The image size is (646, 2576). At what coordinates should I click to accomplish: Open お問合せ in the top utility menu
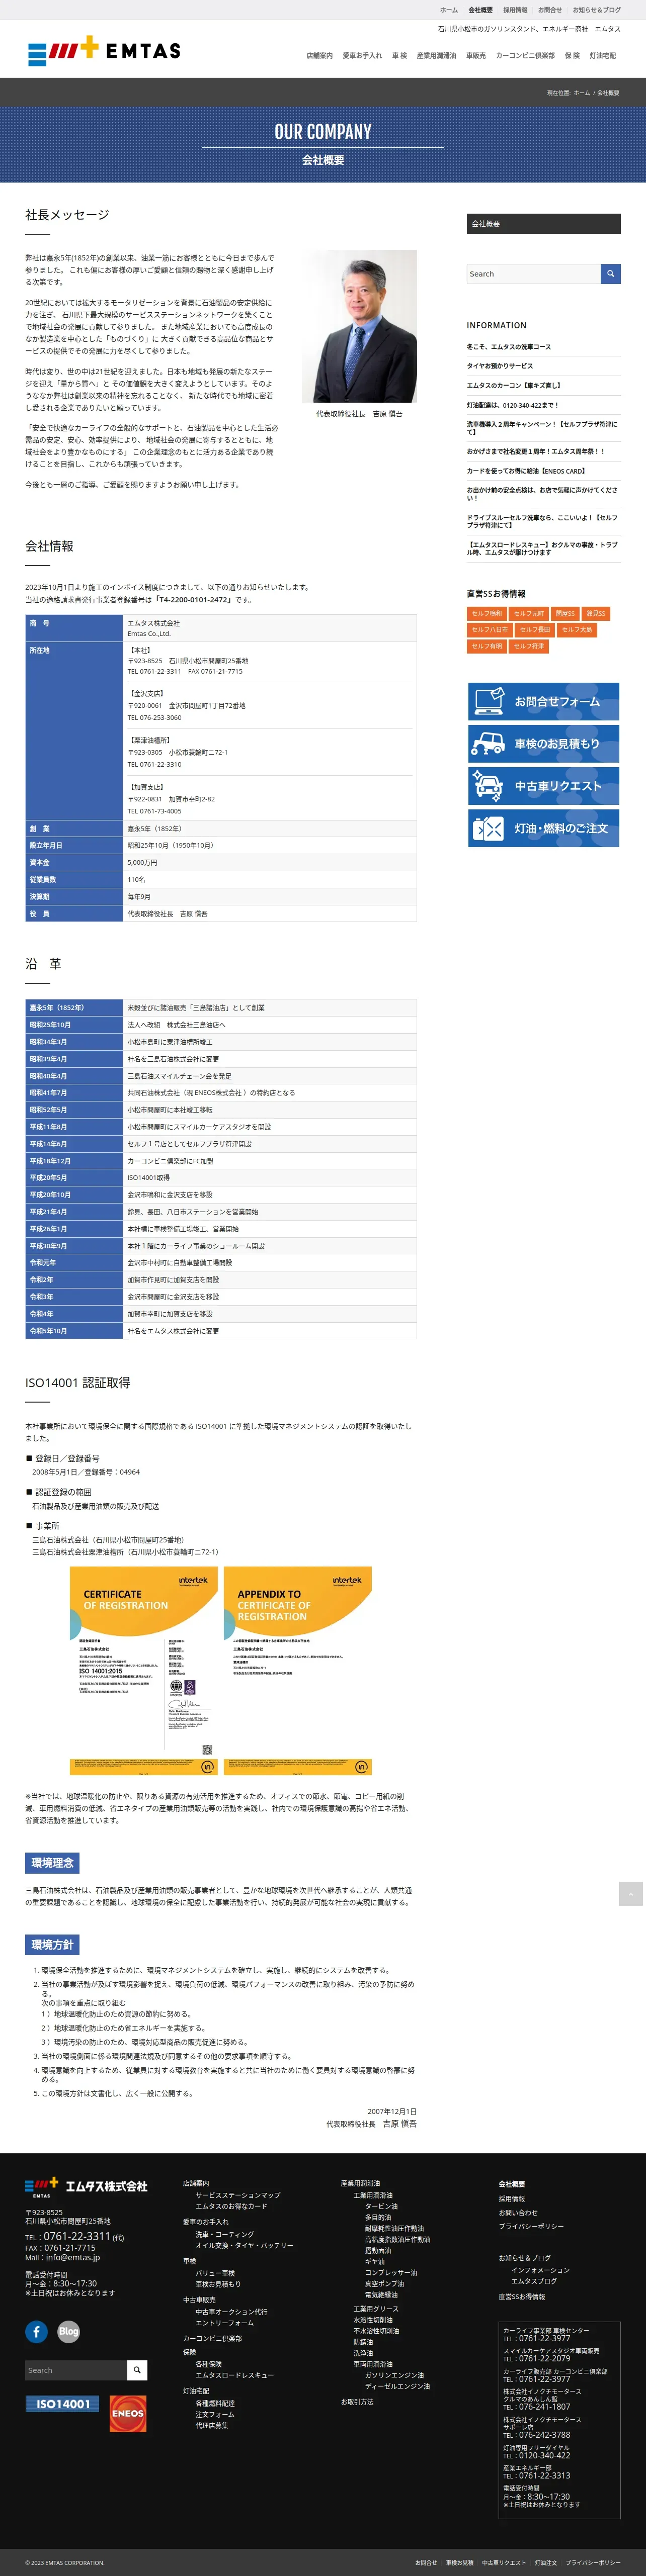550,10
